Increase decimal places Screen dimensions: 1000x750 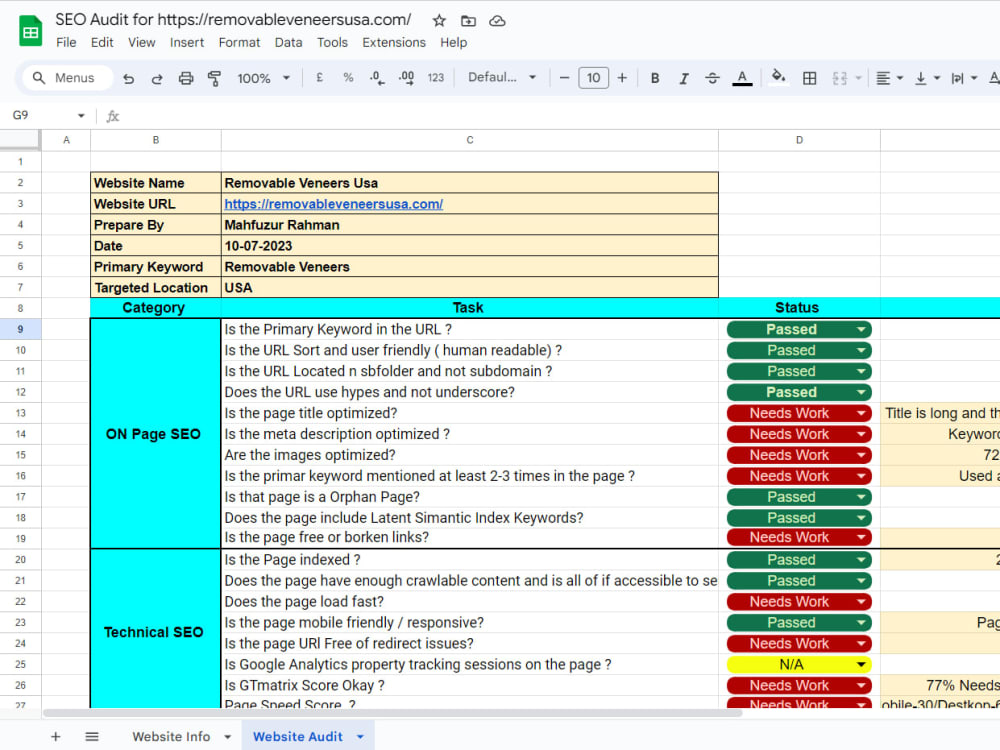point(406,78)
